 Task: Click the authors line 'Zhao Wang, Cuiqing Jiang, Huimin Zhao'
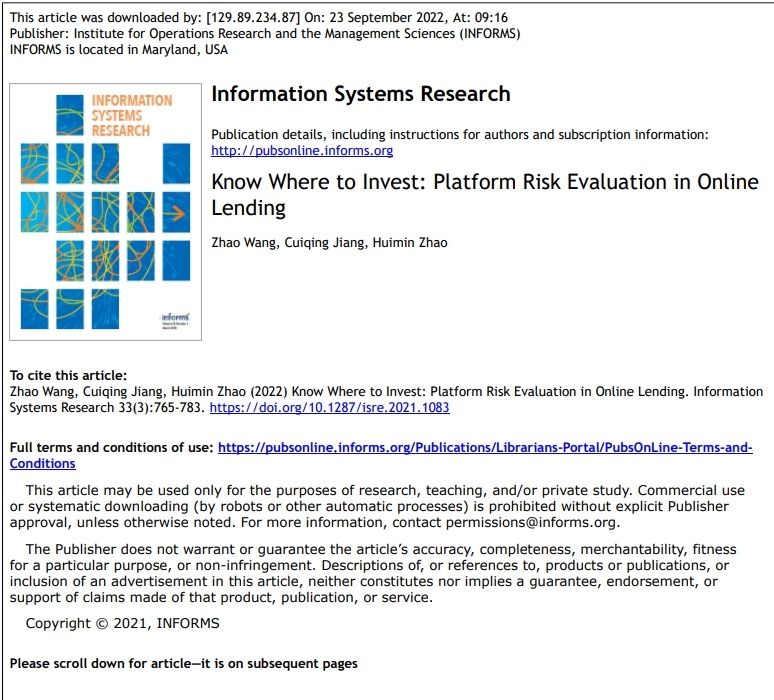[x=329, y=243]
